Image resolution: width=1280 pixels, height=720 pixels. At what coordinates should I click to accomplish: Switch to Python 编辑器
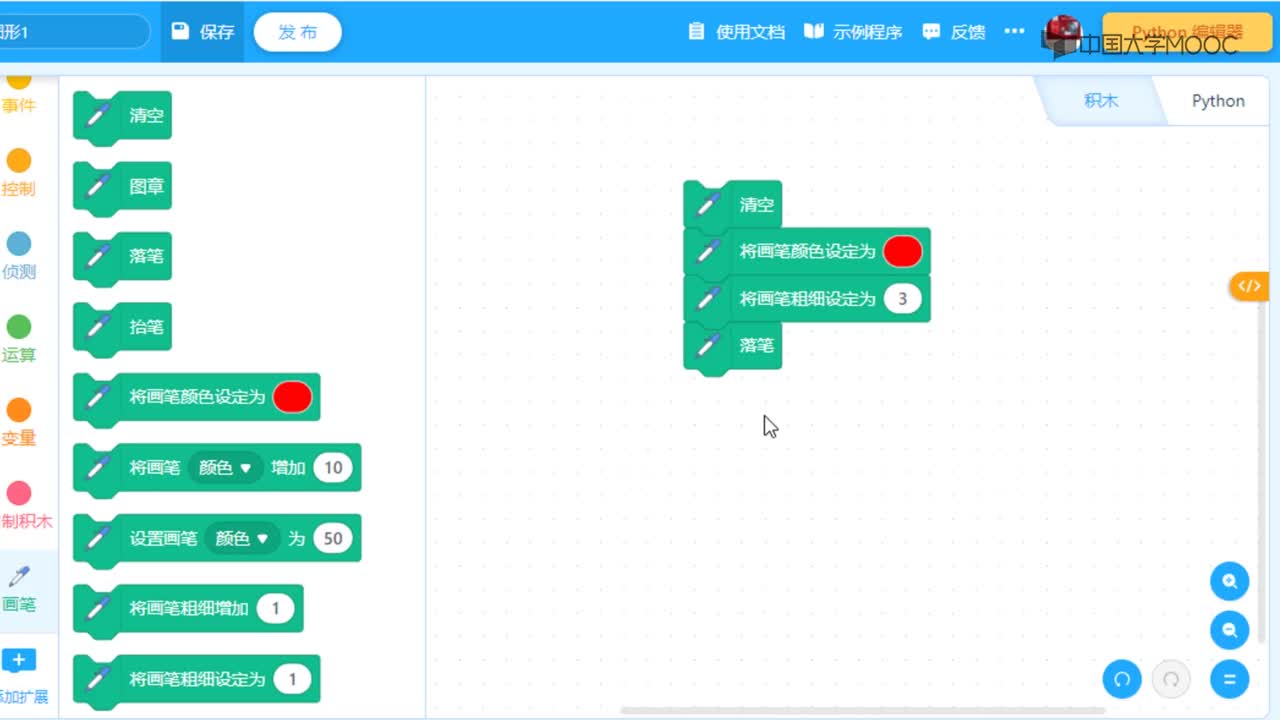click(1187, 32)
